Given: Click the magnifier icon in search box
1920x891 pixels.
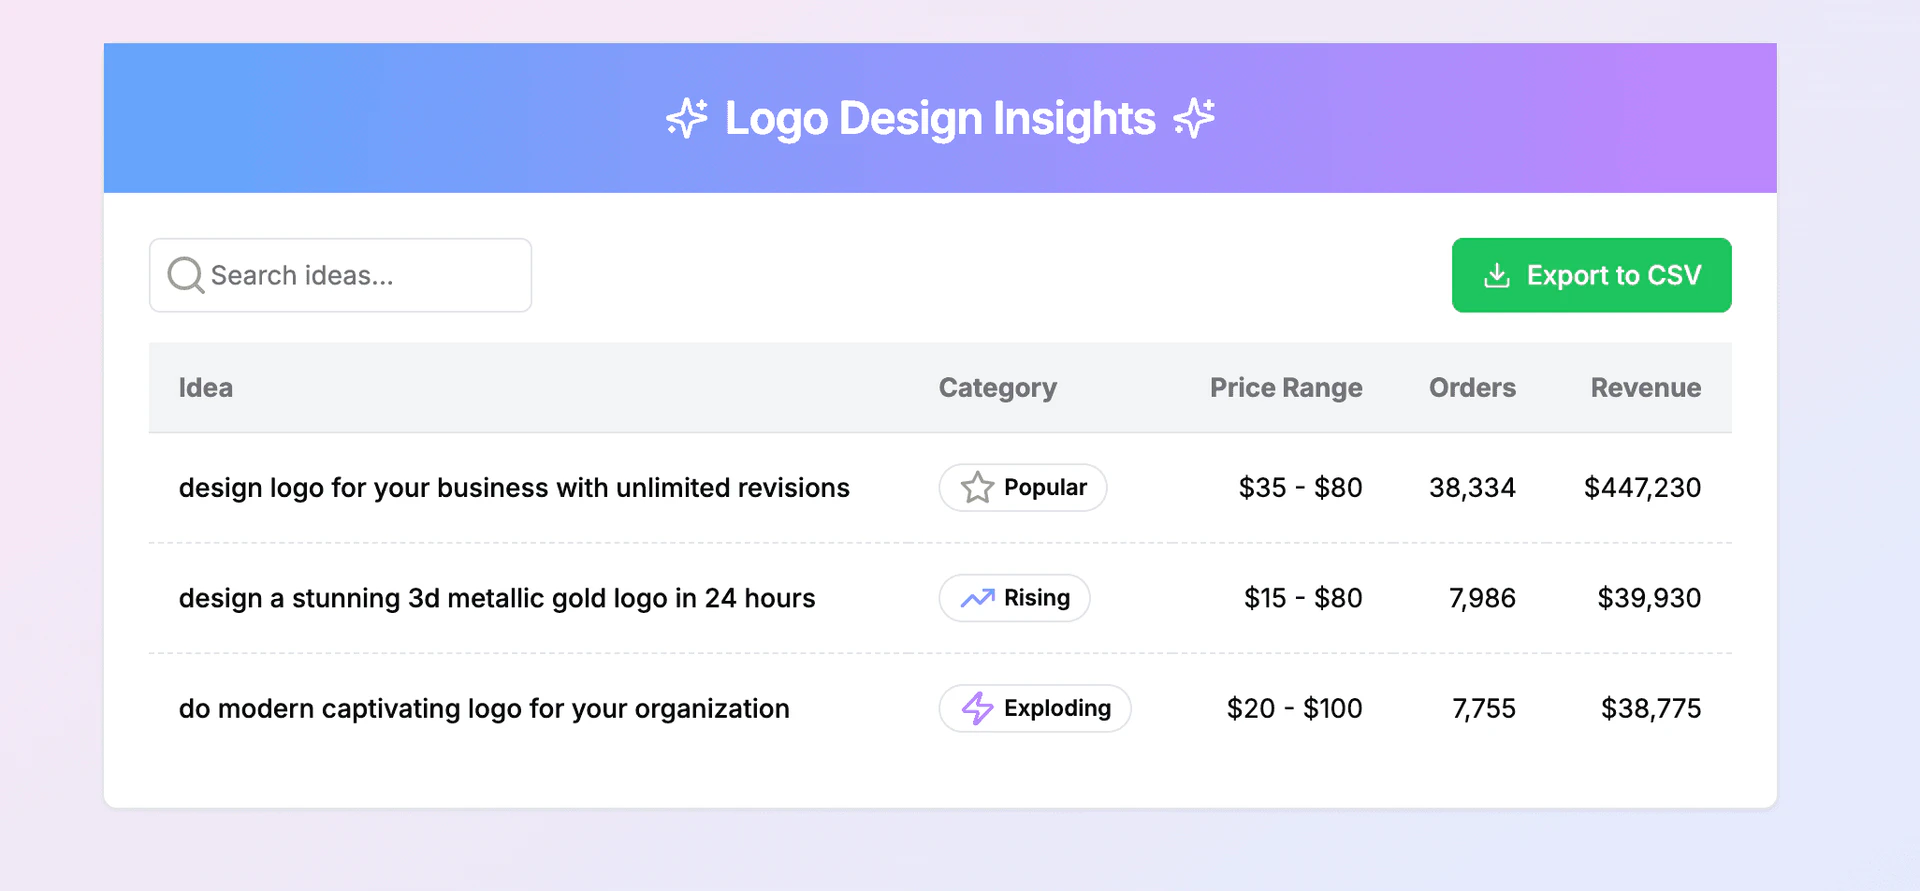Looking at the screenshot, I should [185, 275].
